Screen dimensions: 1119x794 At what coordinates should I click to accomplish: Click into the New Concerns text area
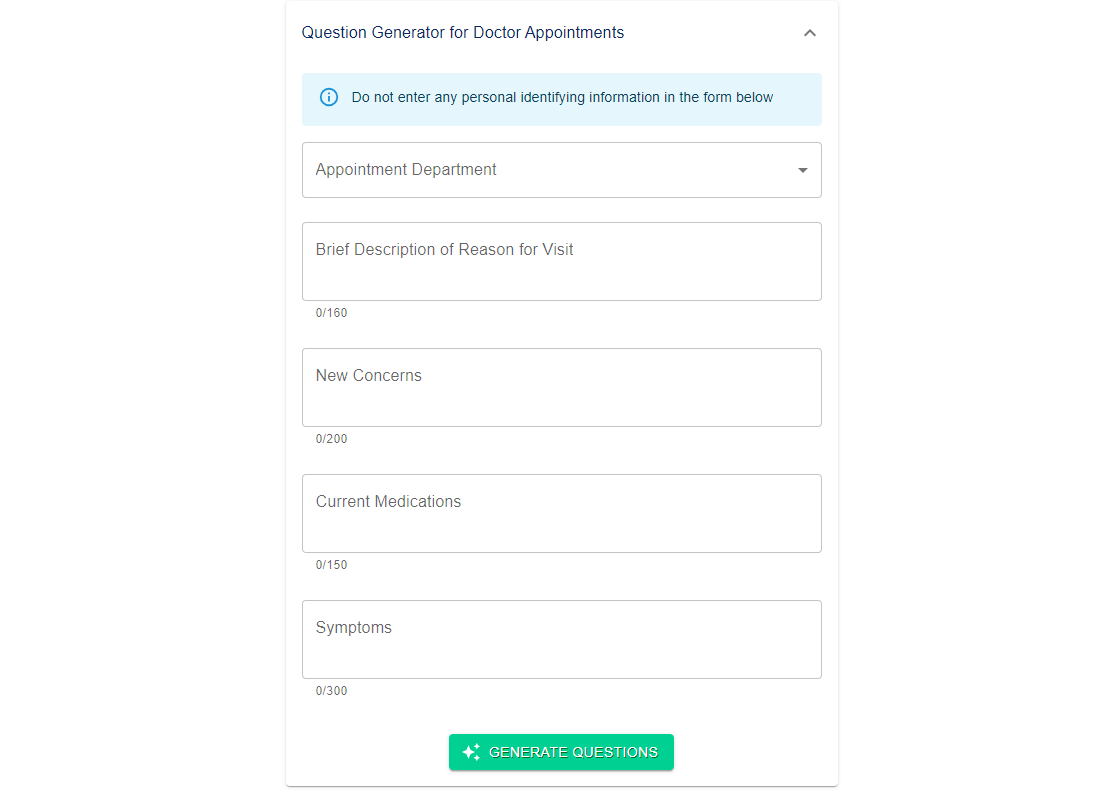(x=562, y=387)
